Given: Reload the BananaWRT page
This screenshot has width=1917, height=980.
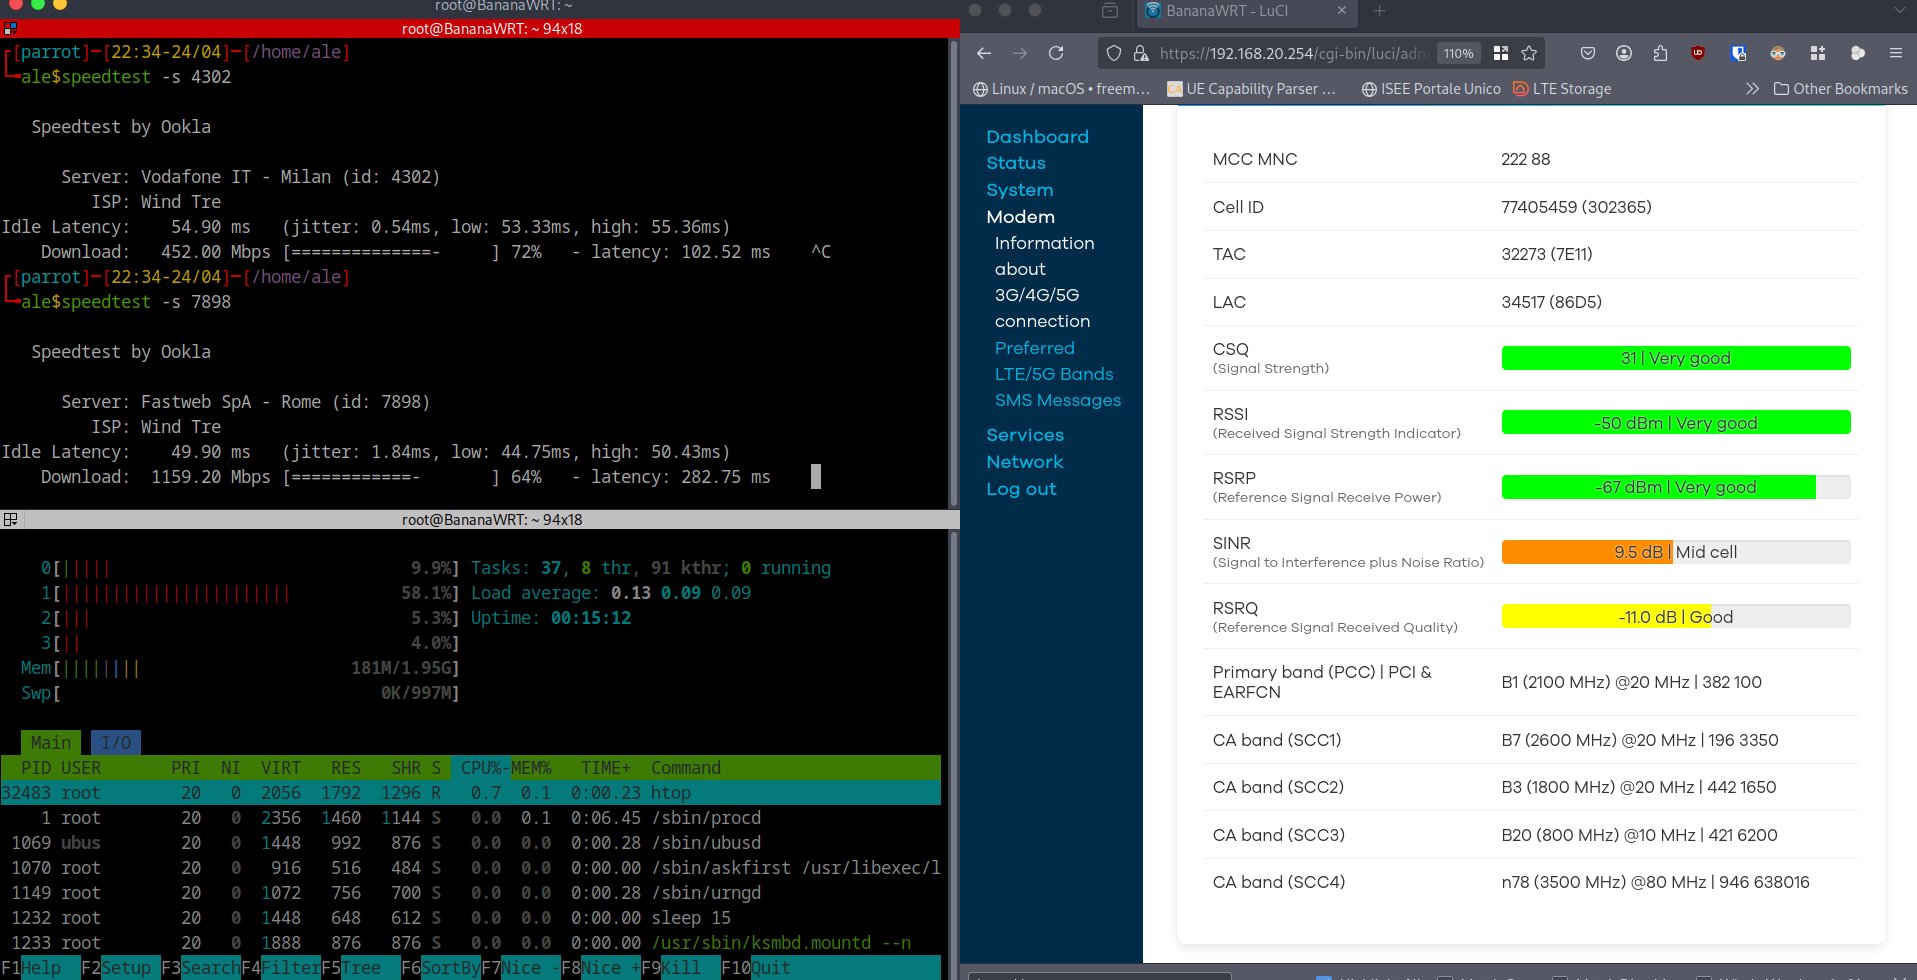Looking at the screenshot, I should pyautogui.click(x=1056, y=53).
